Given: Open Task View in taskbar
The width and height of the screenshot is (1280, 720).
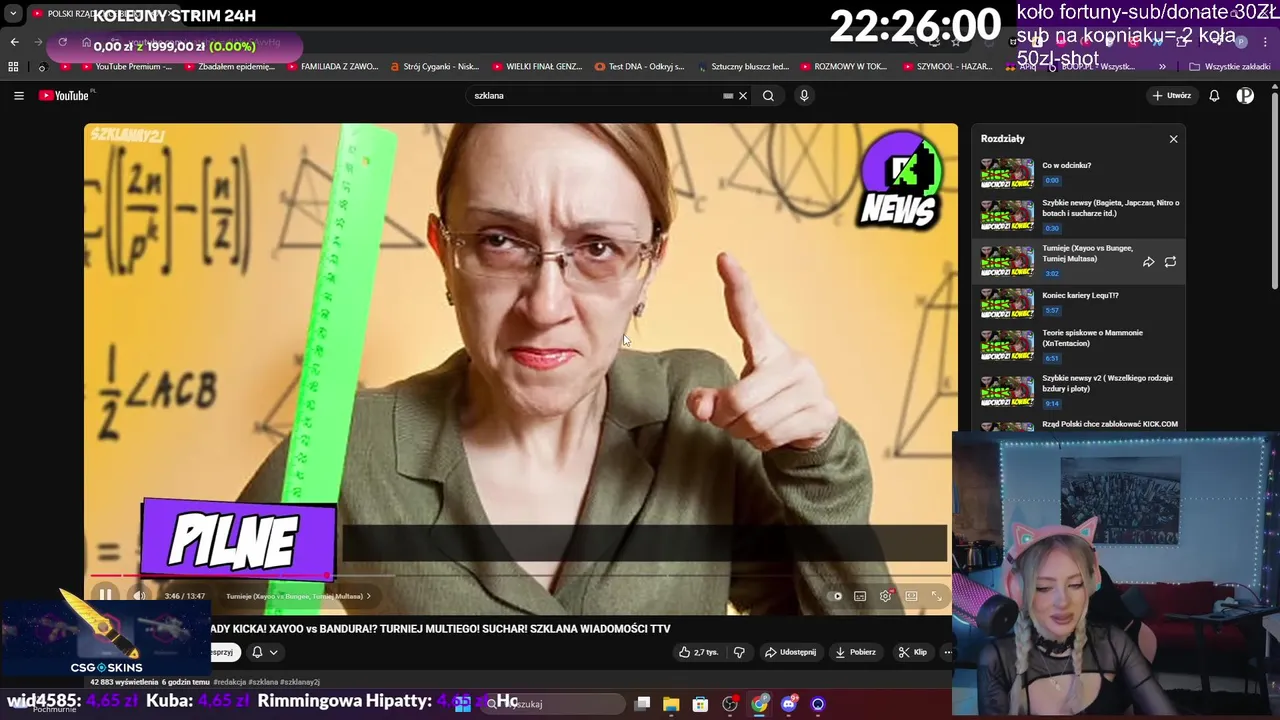Looking at the screenshot, I should coord(643,704).
